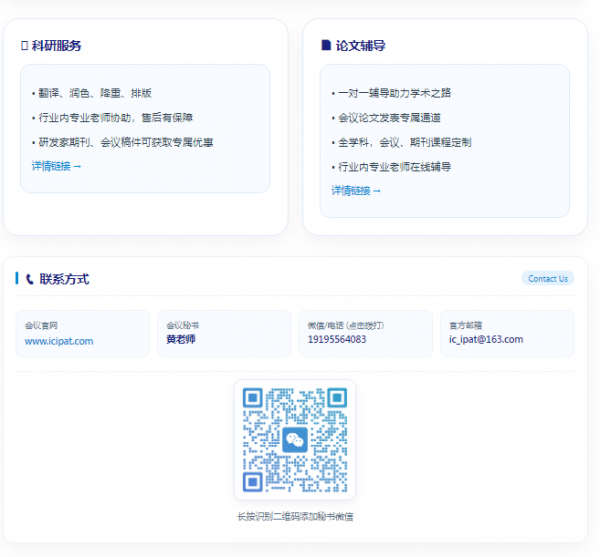The image size is (600, 557).
Task: Click 一对一辅导助力学术之路 bullet
Action: (391, 93)
